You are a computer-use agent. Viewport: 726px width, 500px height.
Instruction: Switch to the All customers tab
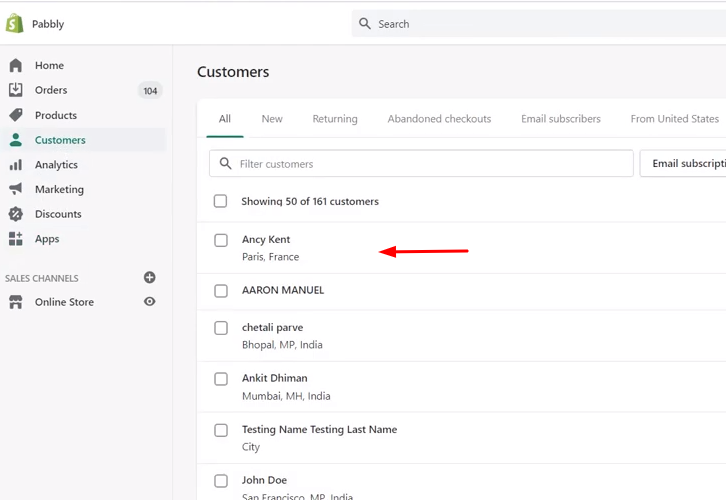click(225, 119)
